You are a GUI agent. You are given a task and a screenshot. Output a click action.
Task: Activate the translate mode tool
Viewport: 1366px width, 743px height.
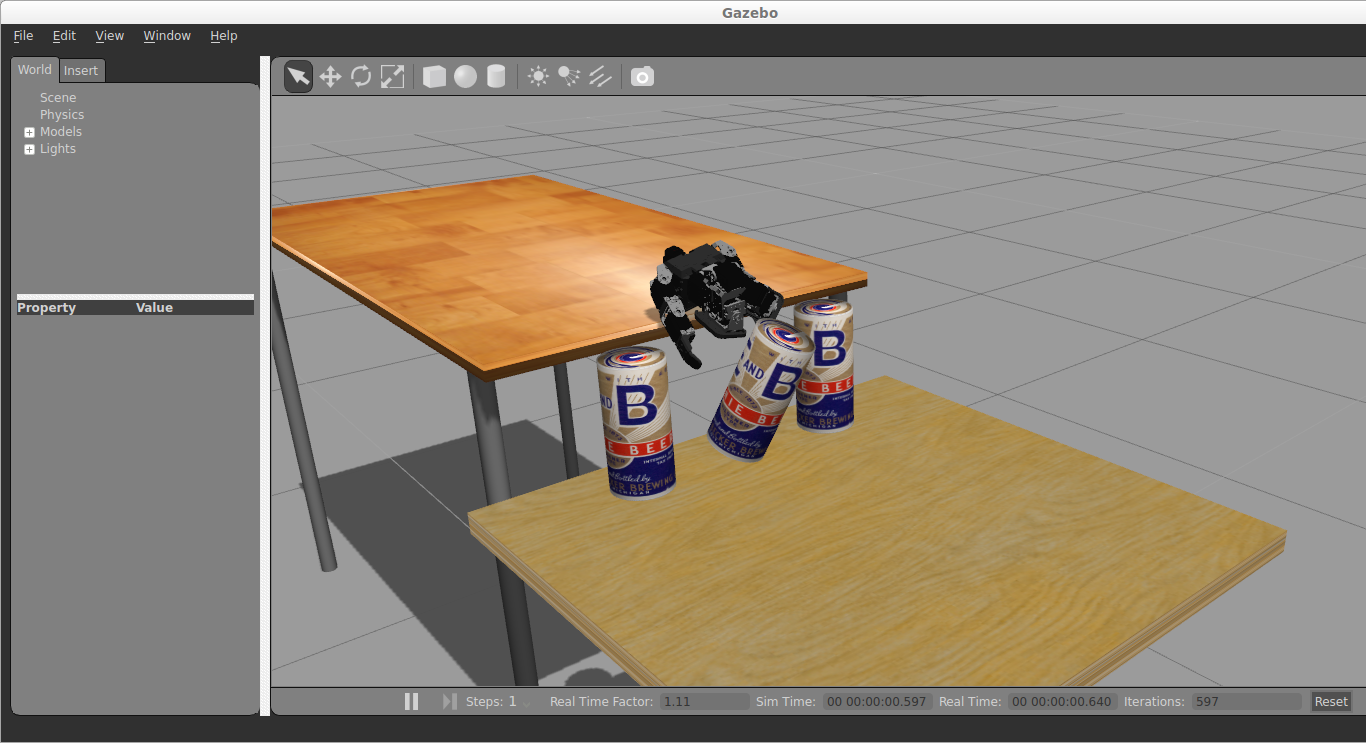(x=330, y=77)
